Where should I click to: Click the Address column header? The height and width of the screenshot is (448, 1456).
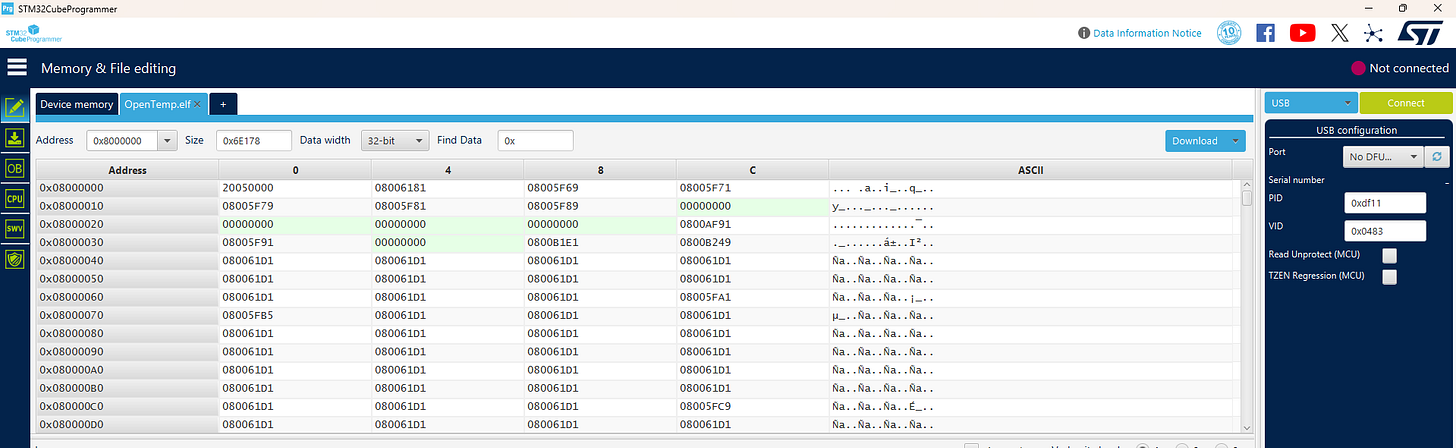point(127,170)
